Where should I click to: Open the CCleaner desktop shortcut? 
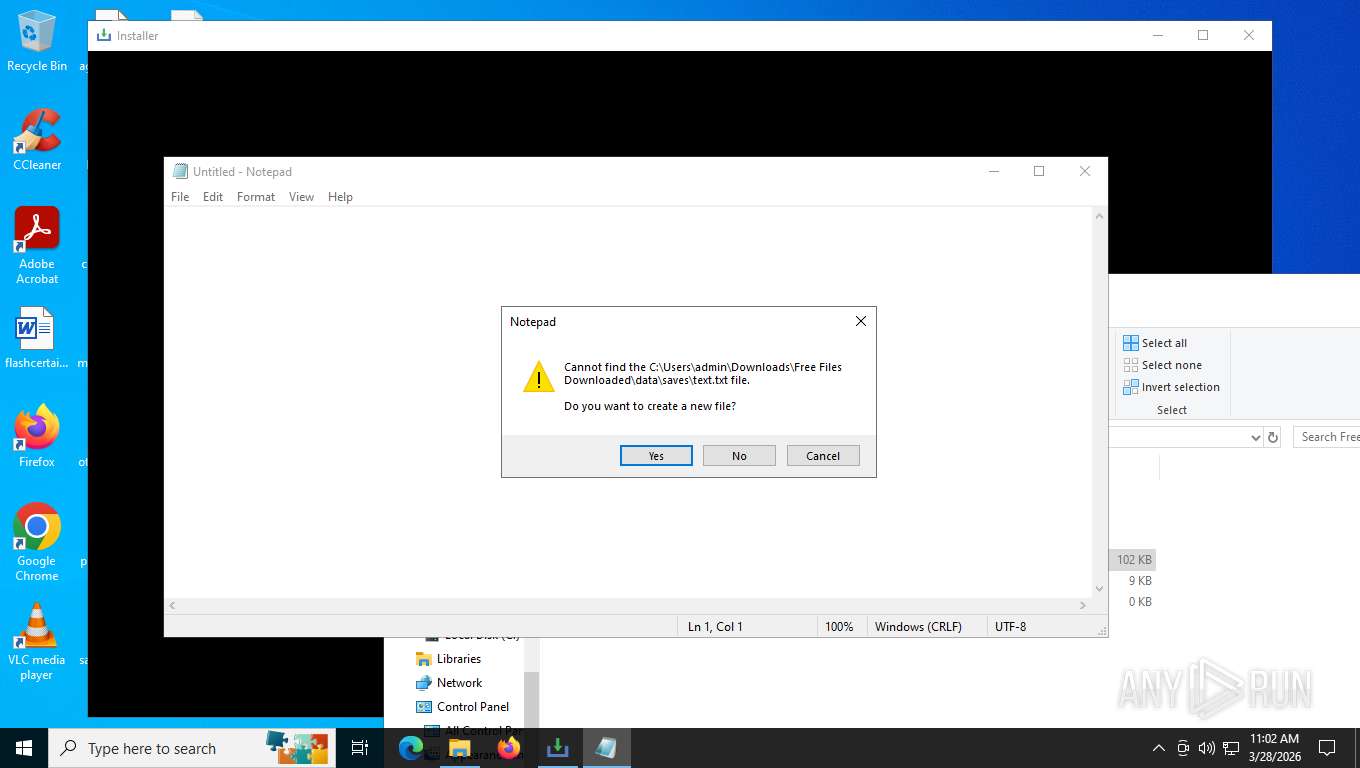[37, 140]
